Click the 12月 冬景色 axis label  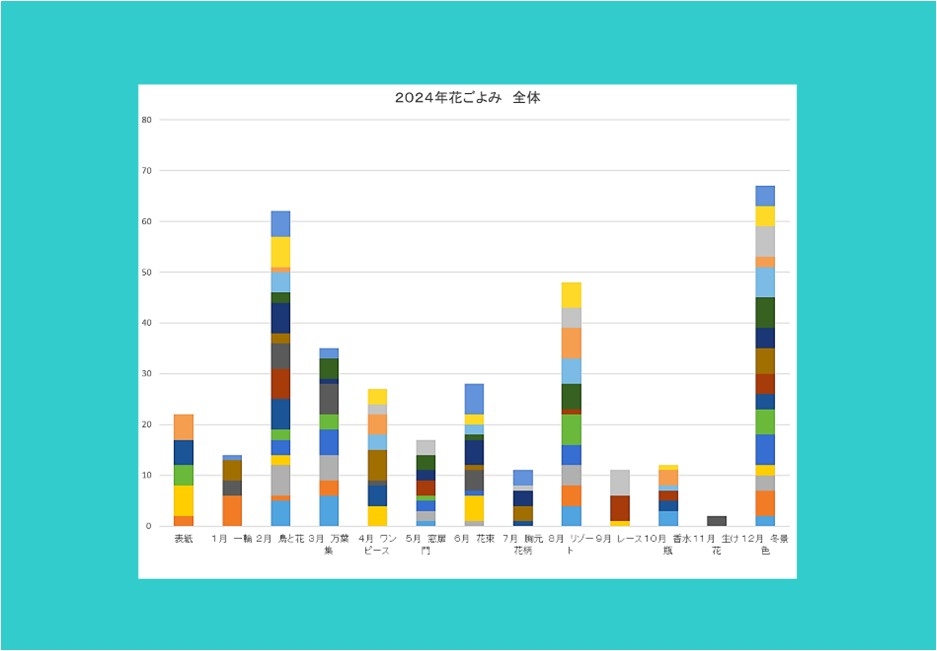coord(765,545)
